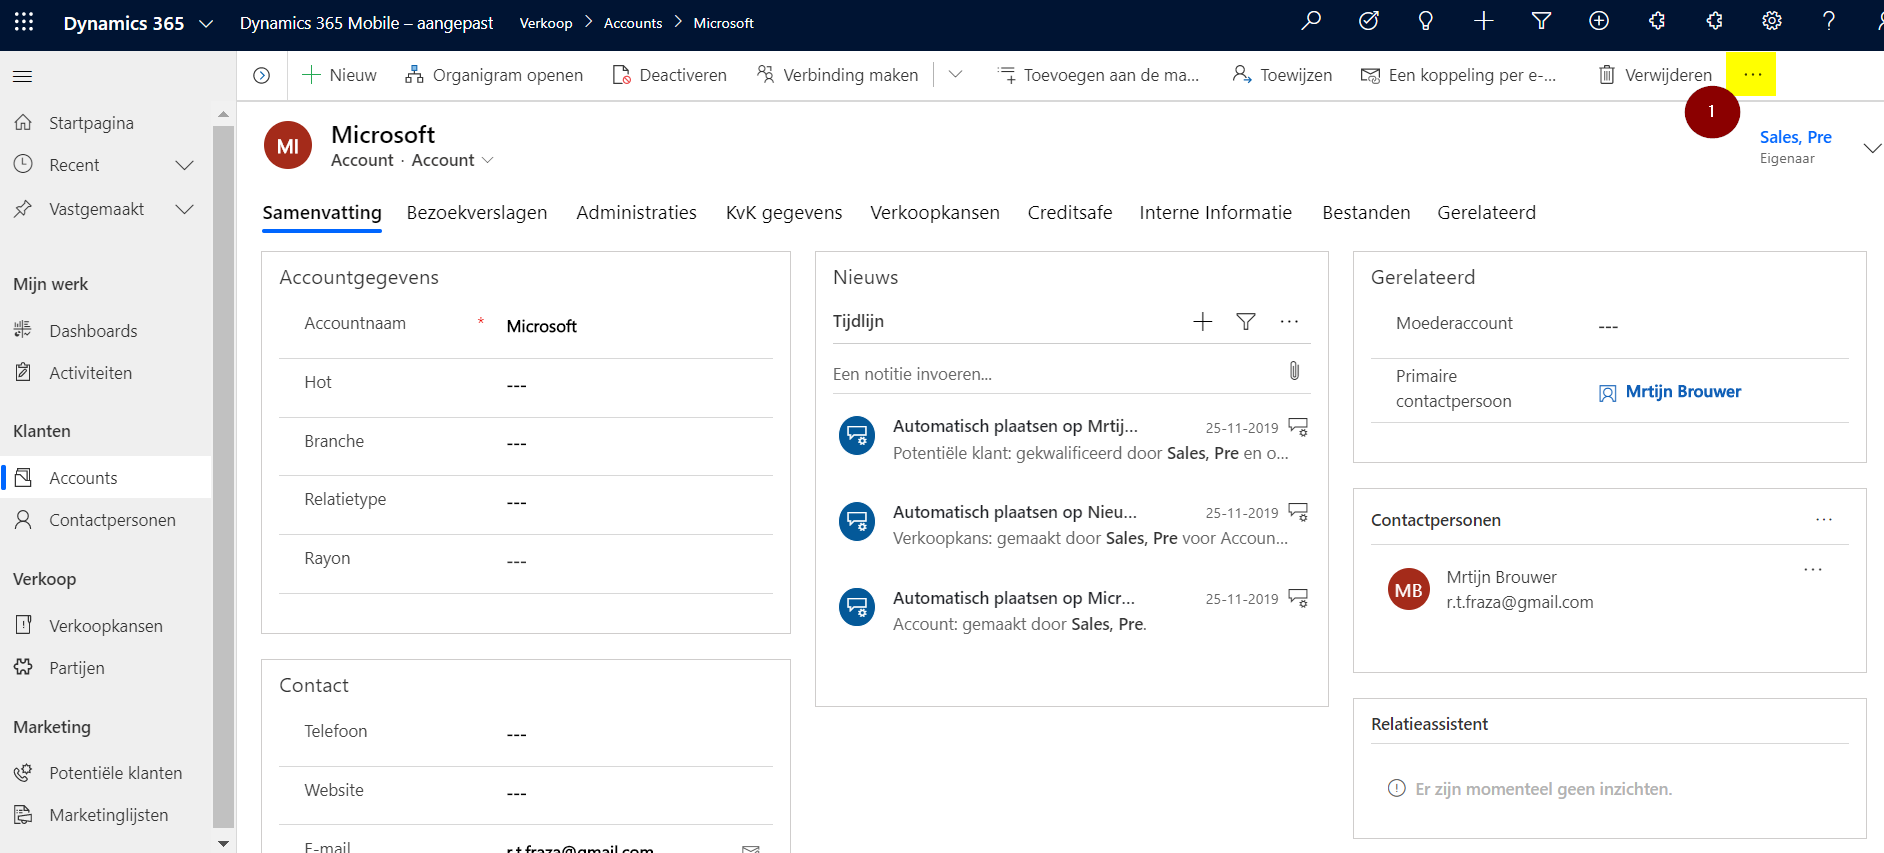The image size is (1884, 853).
Task: Collapse the left navigation hamburger menu
Action: click(23, 76)
